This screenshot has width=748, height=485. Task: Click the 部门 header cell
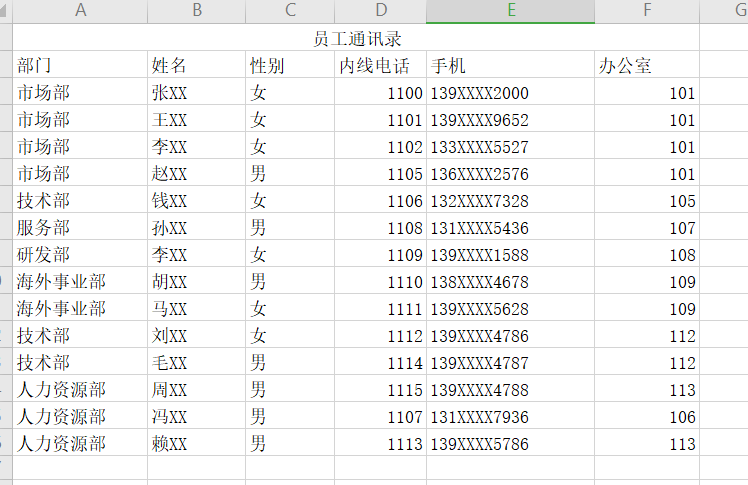coord(80,65)
